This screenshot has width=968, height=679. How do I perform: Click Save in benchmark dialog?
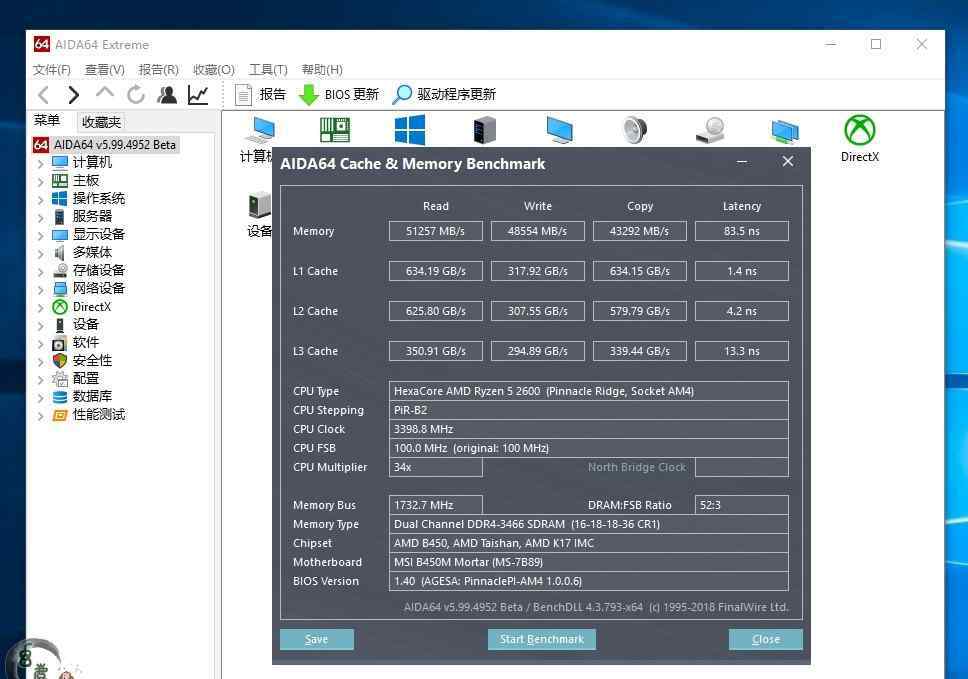317,639
